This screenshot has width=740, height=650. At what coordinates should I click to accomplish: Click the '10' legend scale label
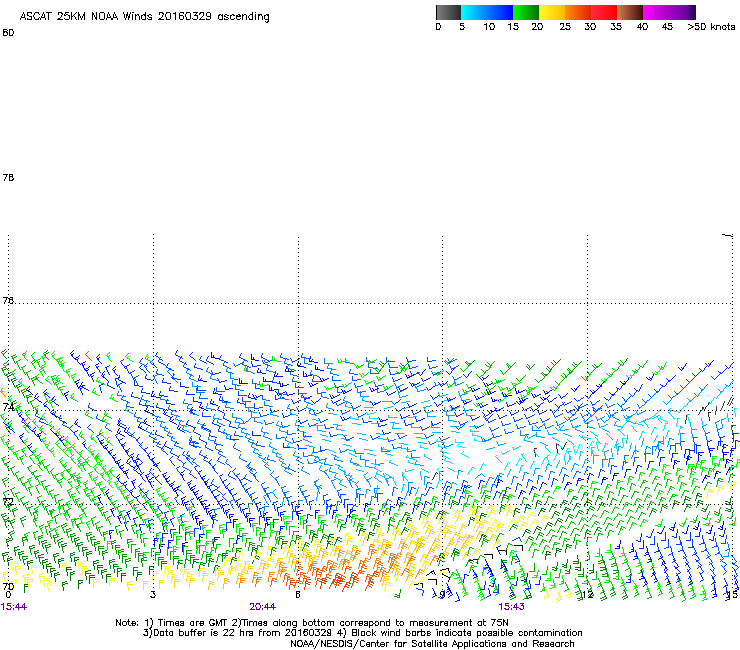pyautogui.click(x=489, y=27)
